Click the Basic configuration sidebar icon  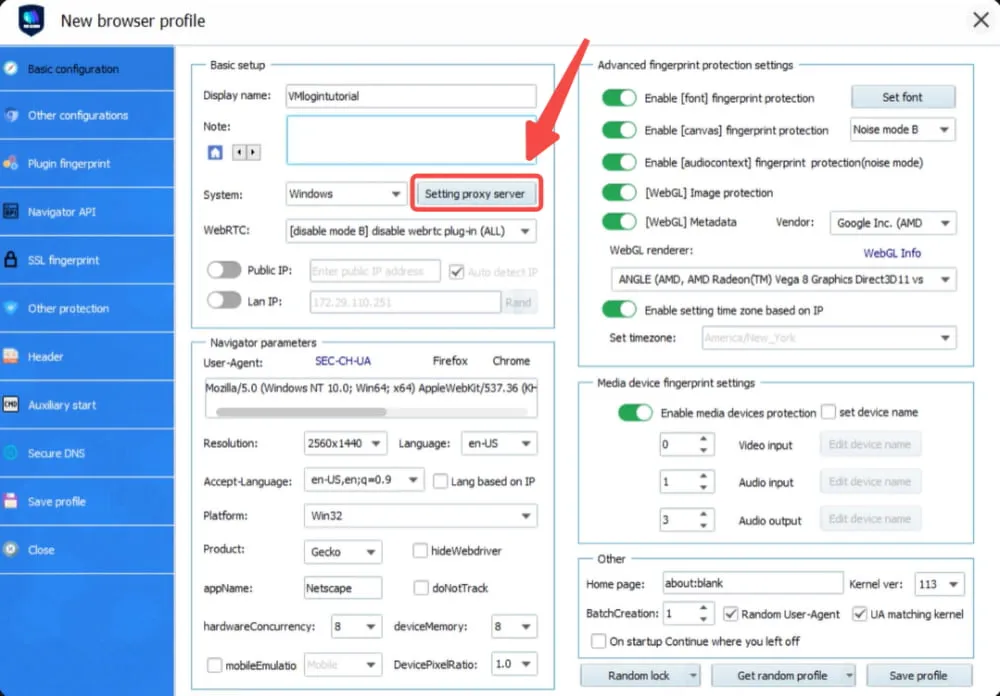pos(11,68)
